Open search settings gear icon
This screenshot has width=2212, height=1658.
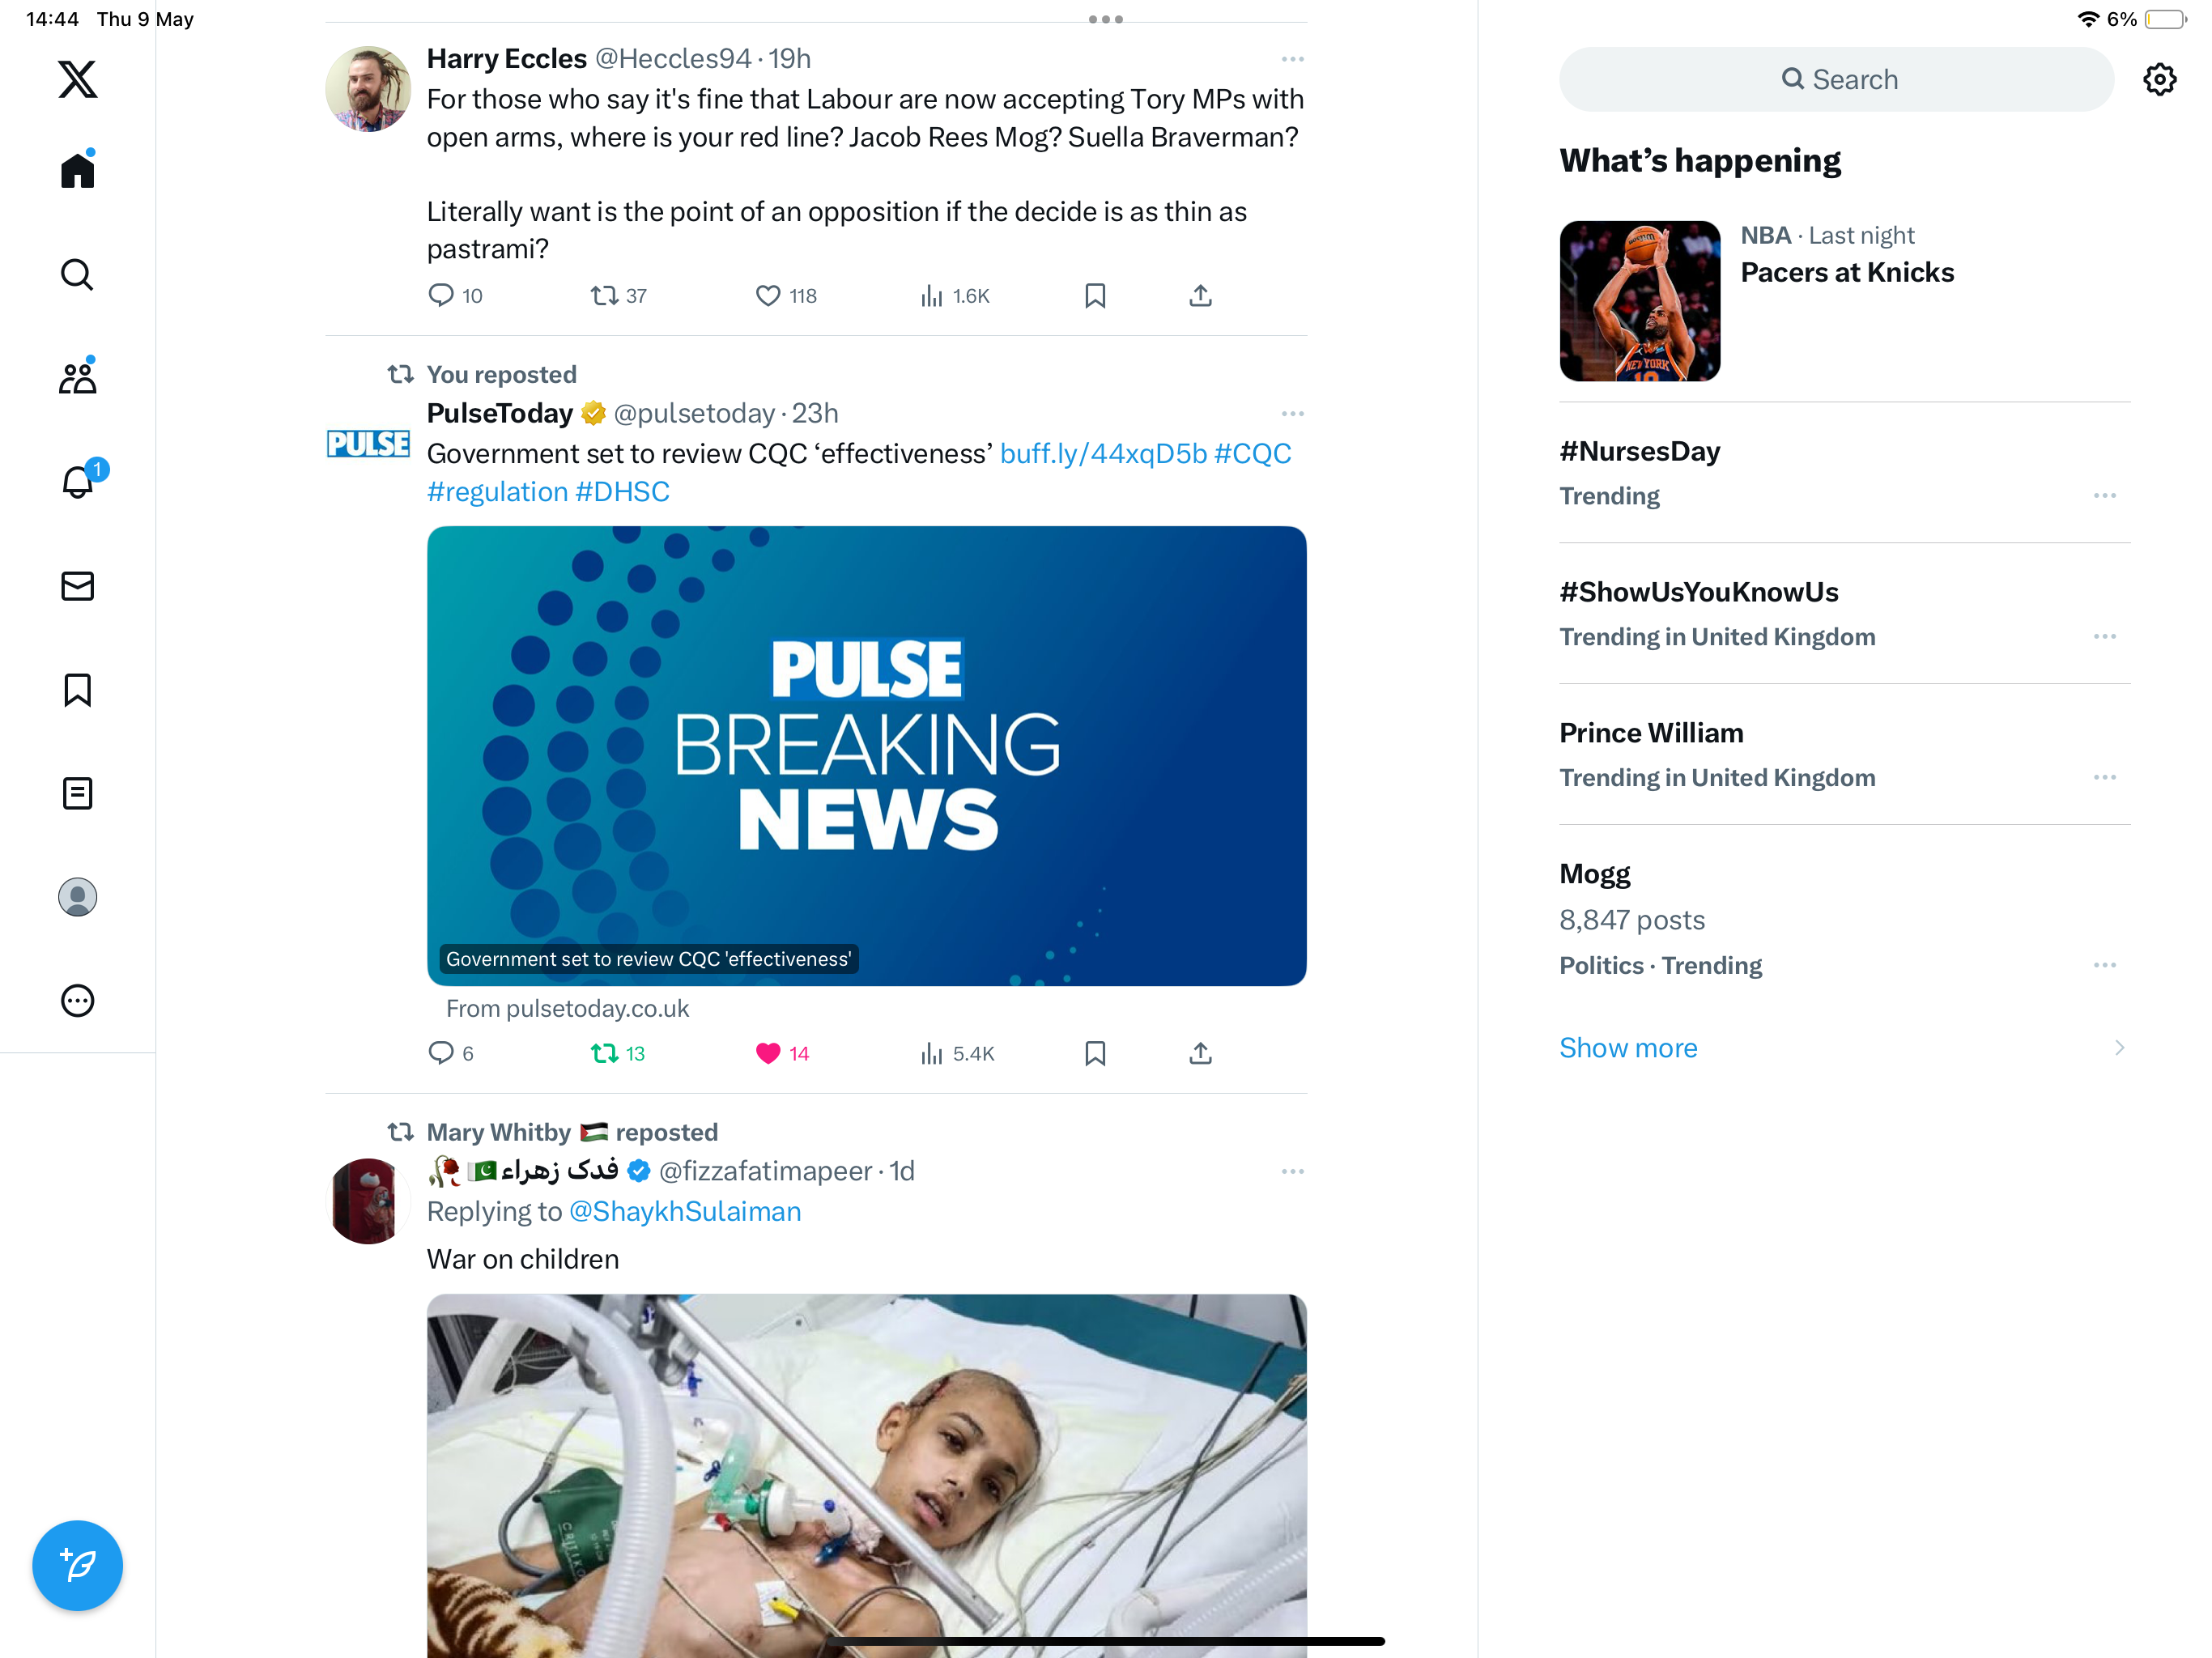pos(2160,79)
